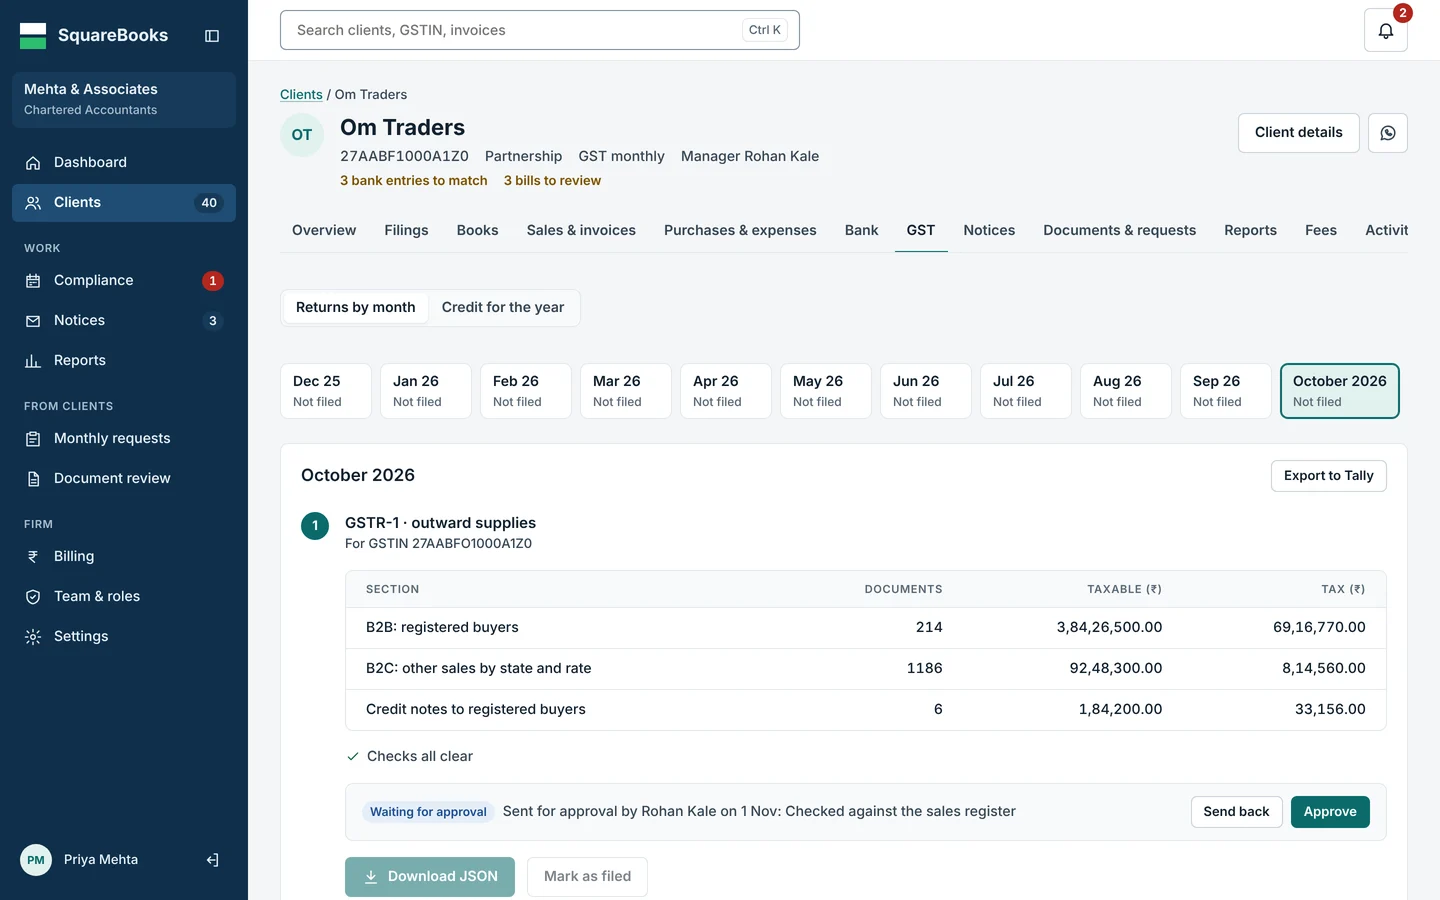Select the Sep 26 return period
The width and height of the screenshot is (1440, 900).
coord(1226,391)
